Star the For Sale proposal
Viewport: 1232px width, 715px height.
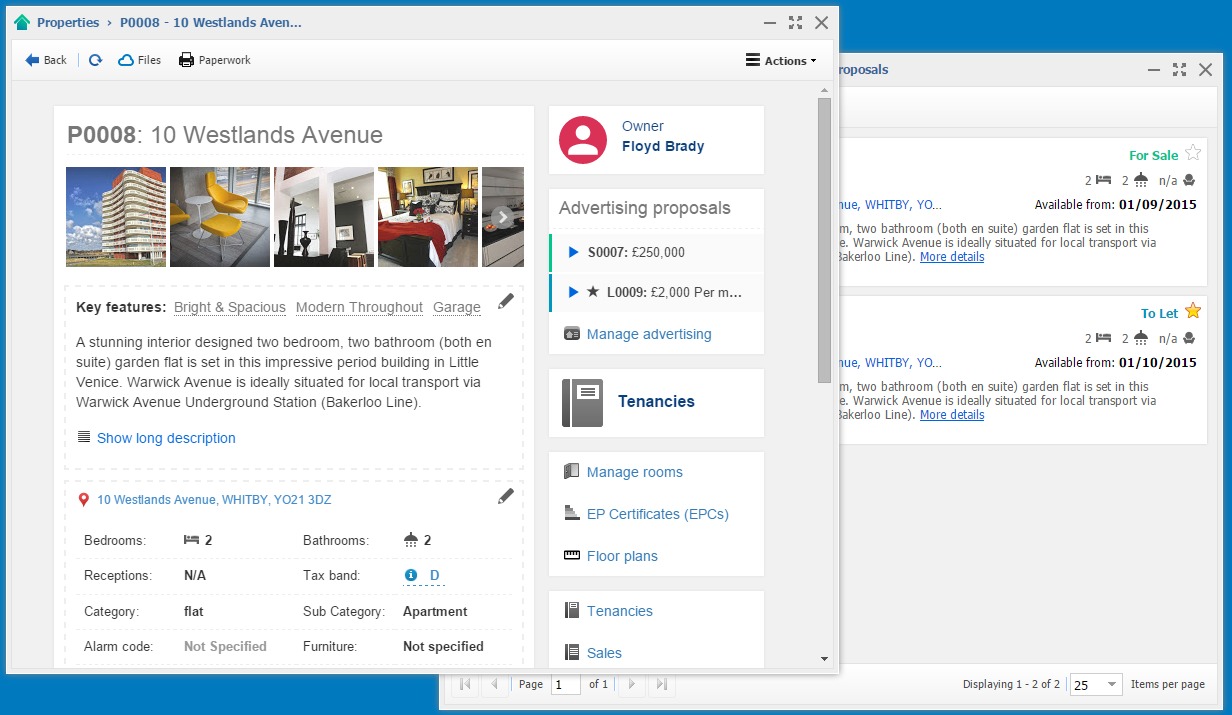(1192, 153)
